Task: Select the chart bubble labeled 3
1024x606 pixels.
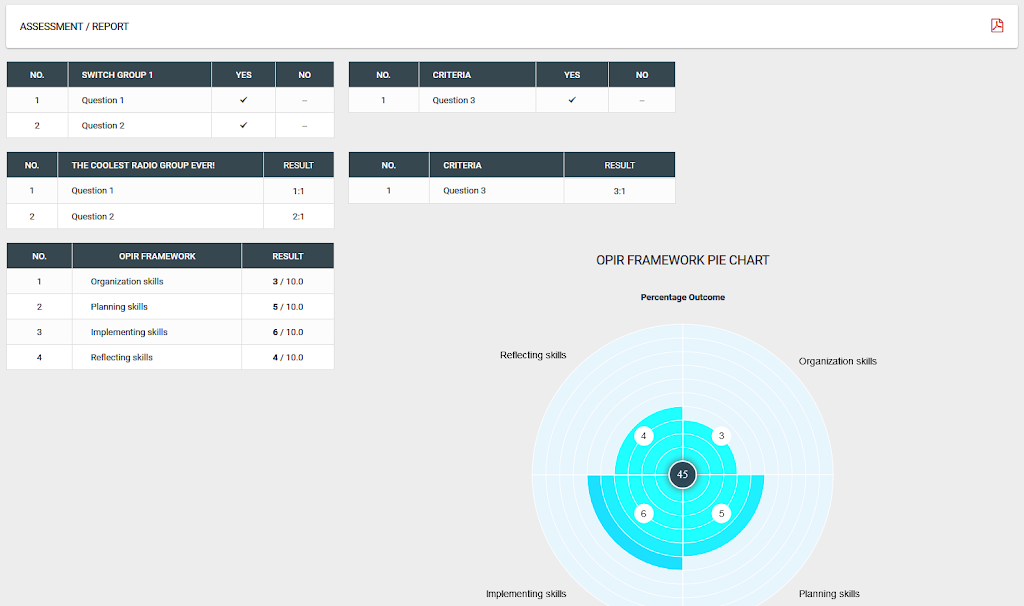Action: click(x=721, y=436)
